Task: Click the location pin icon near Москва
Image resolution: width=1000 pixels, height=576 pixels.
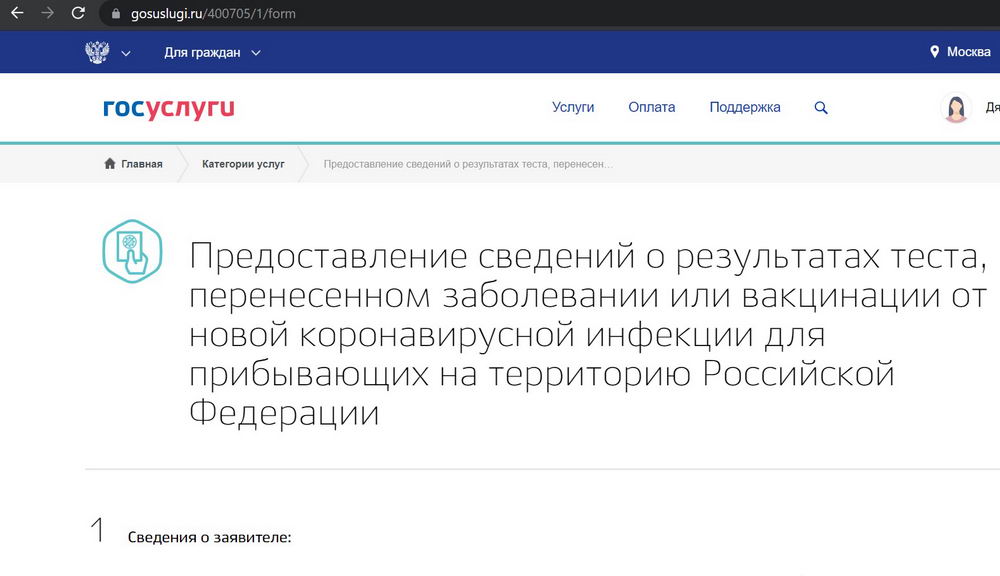Action: click(935, 52)
